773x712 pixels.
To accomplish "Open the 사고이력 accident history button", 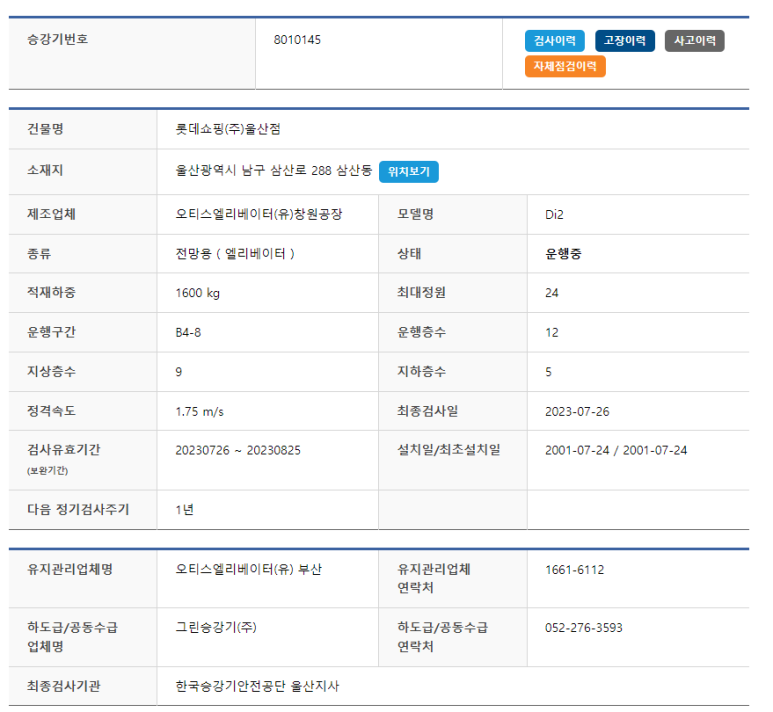I will [695, 40].
